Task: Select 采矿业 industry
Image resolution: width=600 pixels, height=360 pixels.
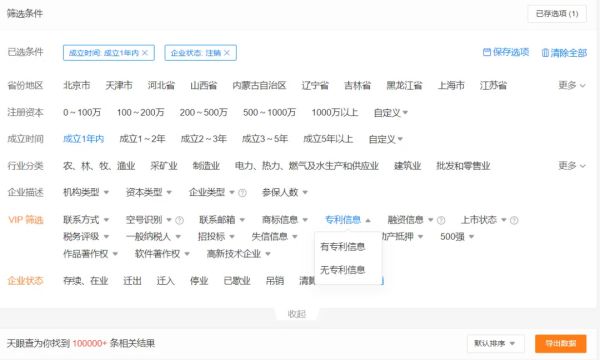Action: point(164,166)
